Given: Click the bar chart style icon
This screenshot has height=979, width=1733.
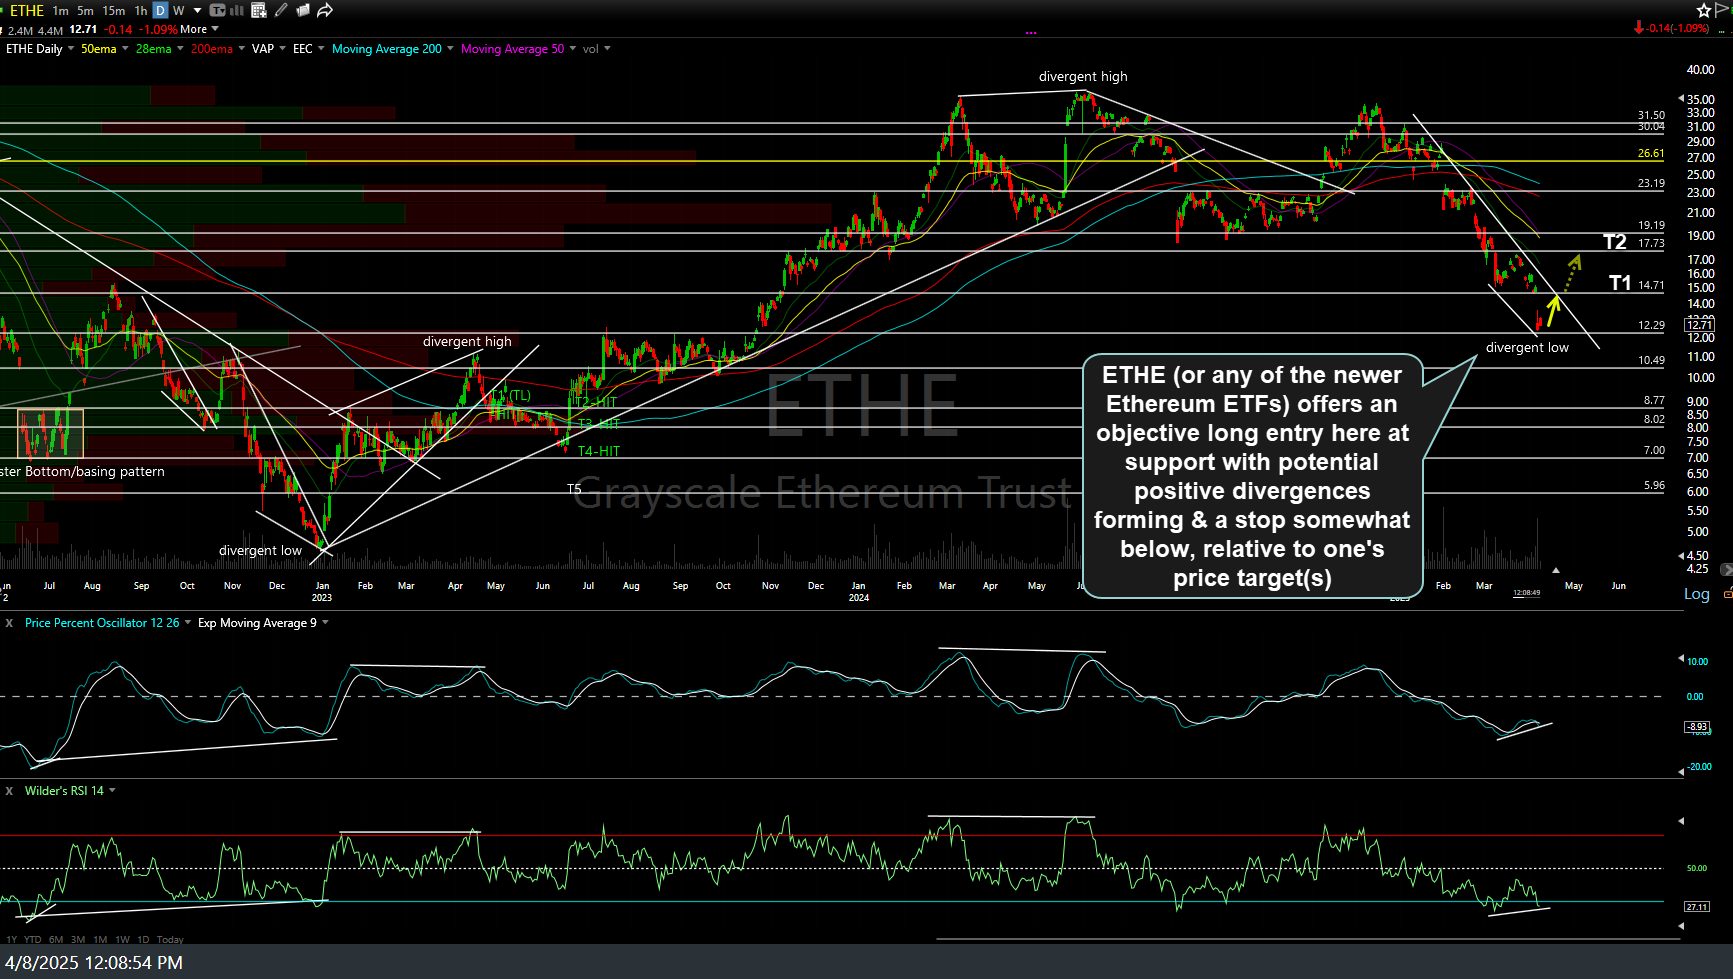Looking at the screenshot, I should tap(237, 10).
